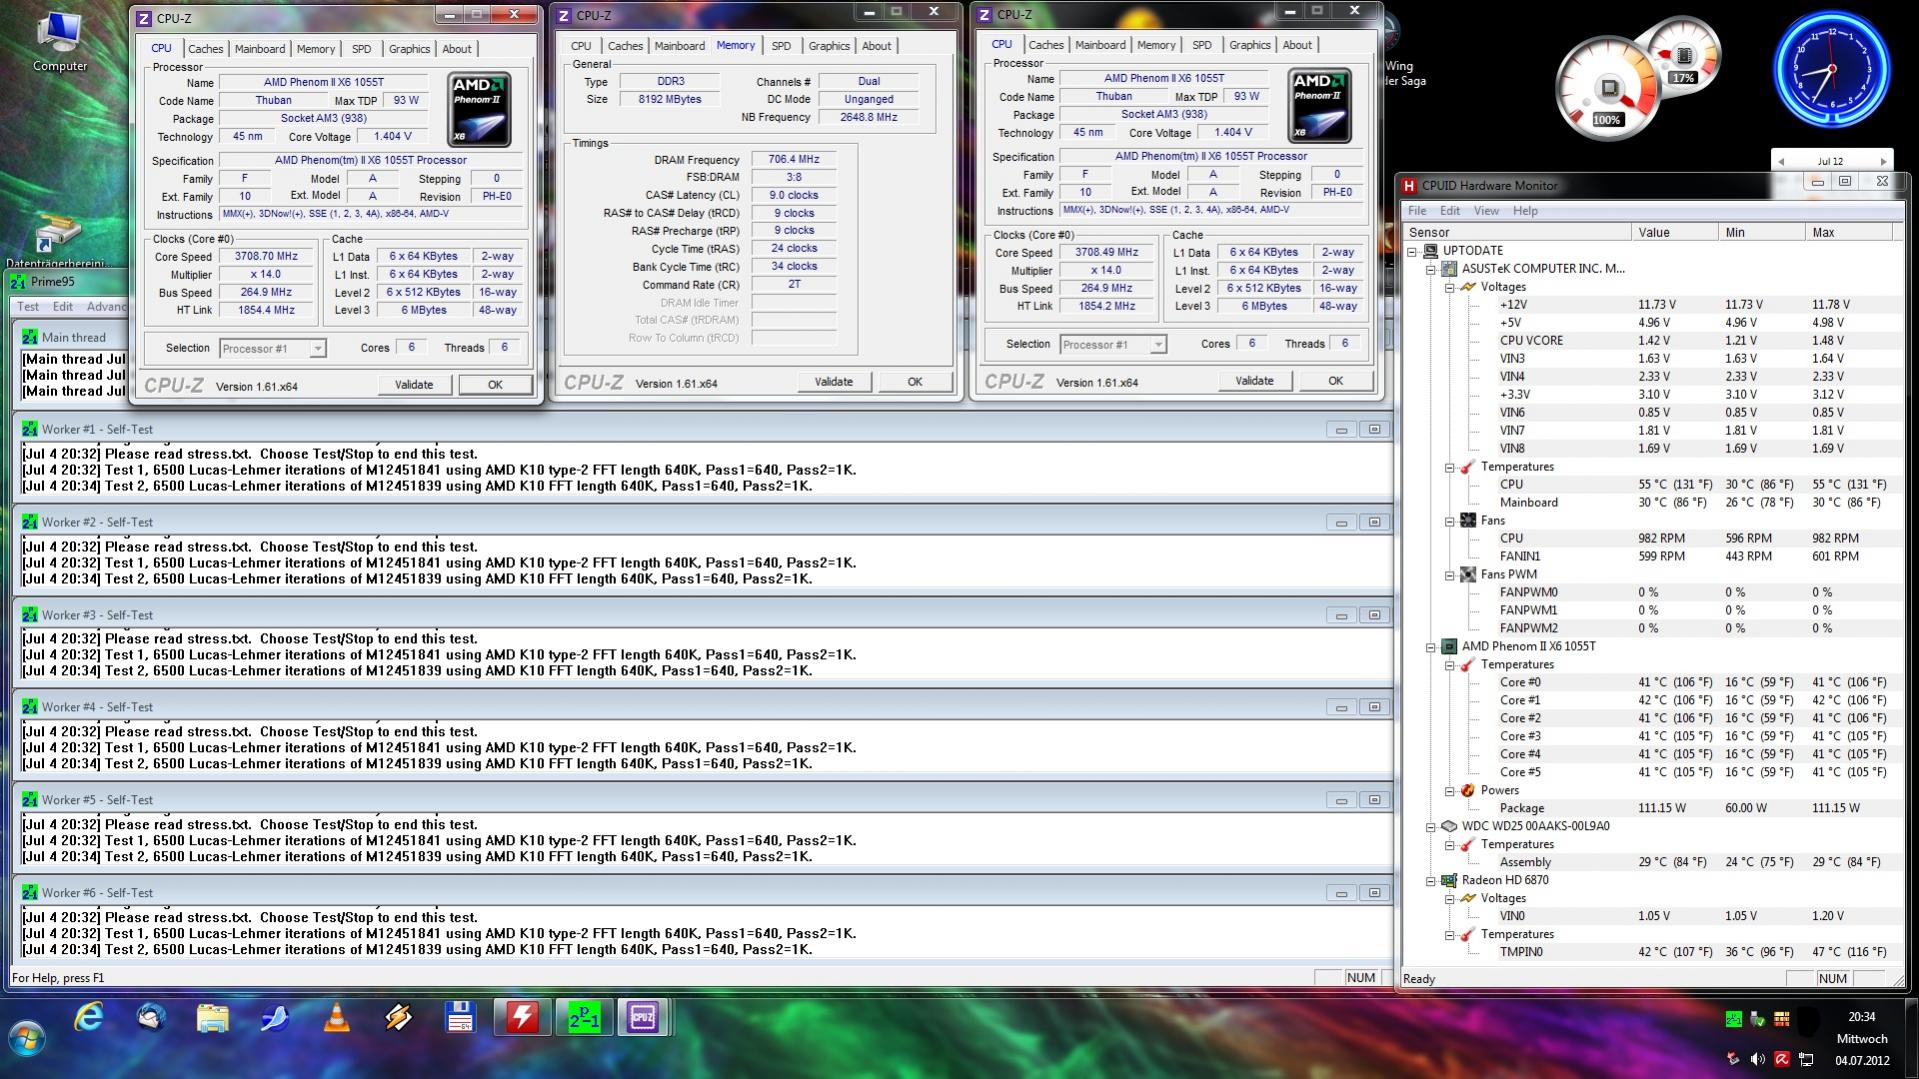The height and width of the screenshot is (1079, 1919).
Task: Open Winamp from the taskbar
Action: (398, 1018)
